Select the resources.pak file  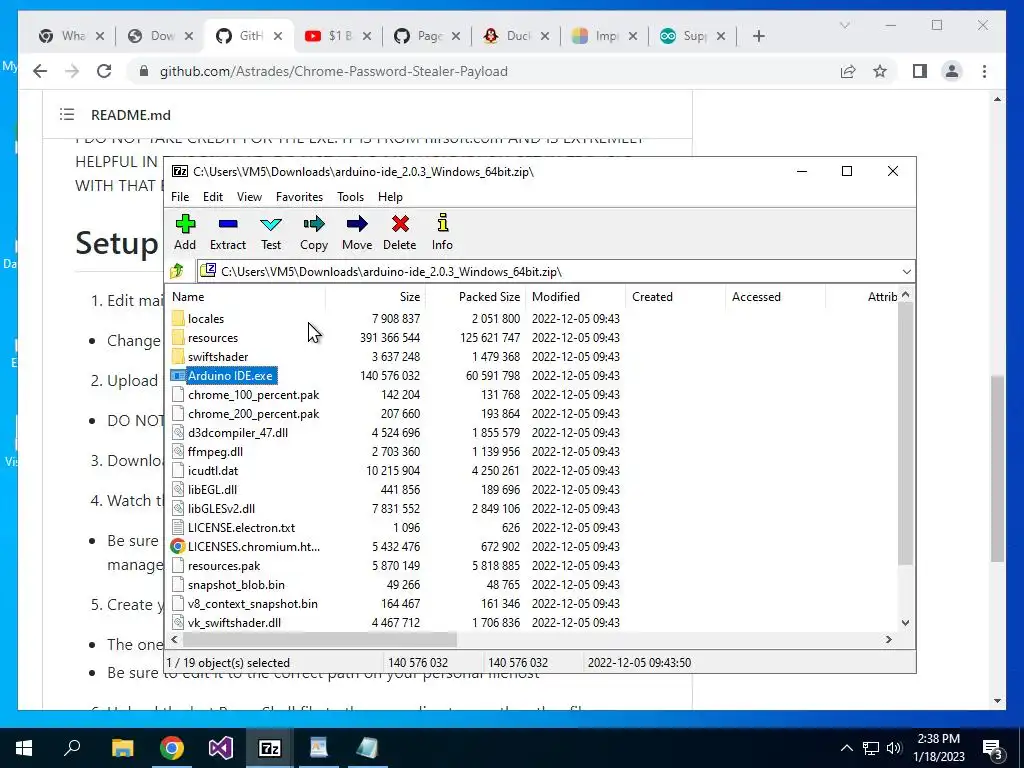tap(224, 566)
